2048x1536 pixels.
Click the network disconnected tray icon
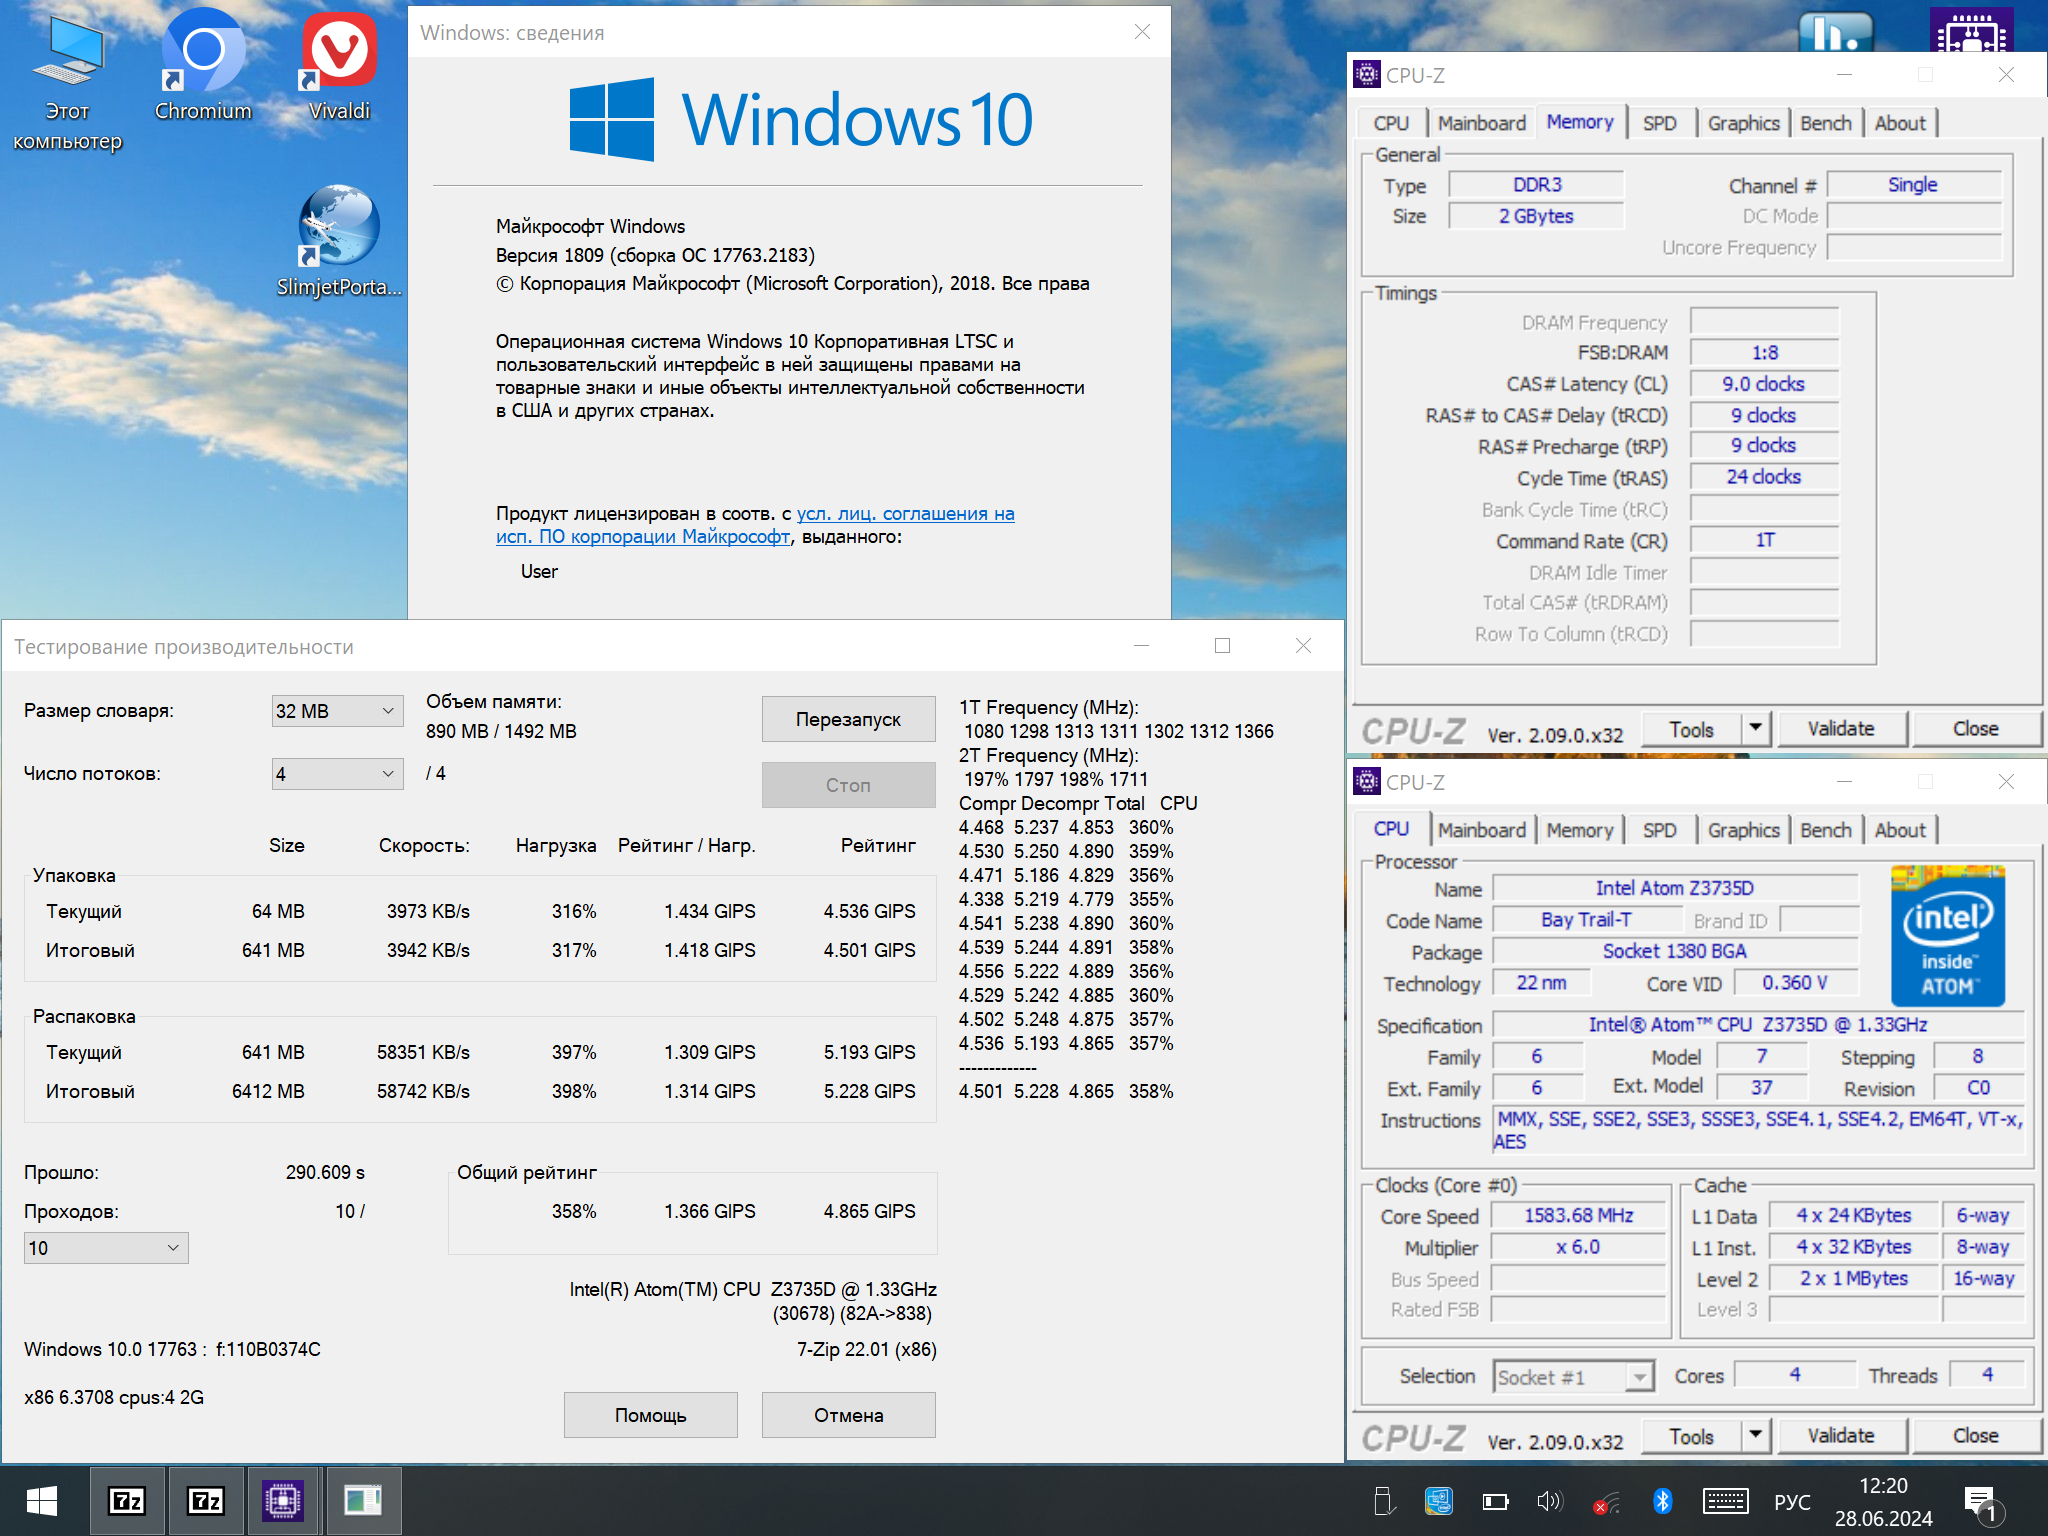coord(1606,1502)
